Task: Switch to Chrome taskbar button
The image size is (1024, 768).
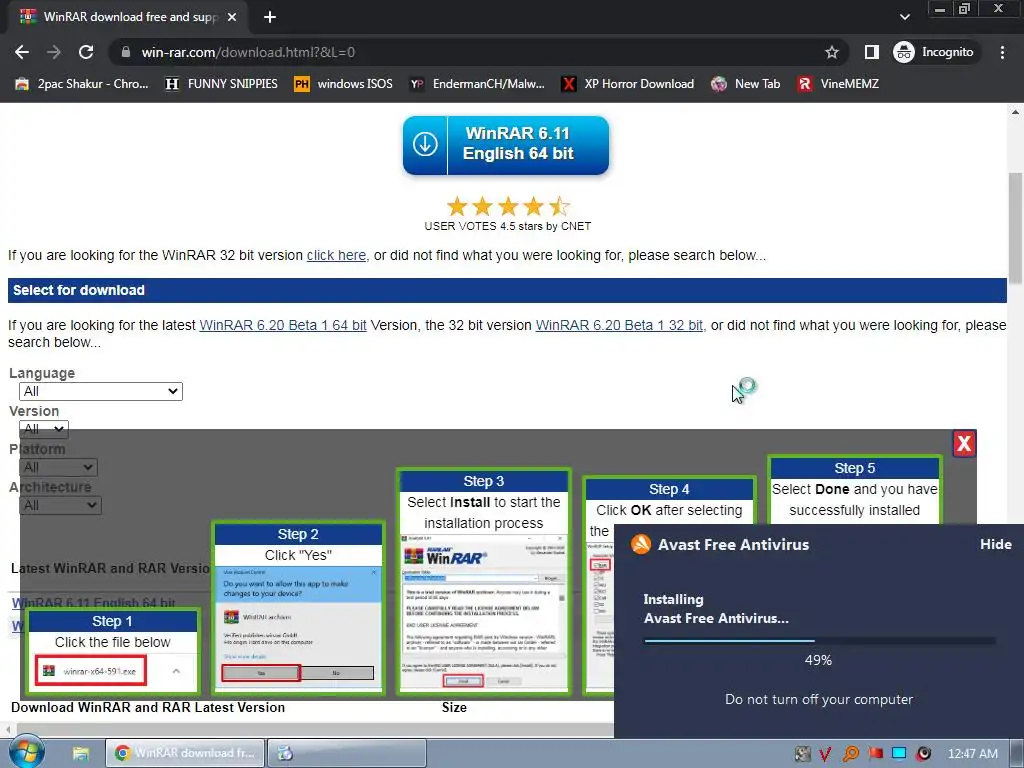Action: [x=185, y=753]
